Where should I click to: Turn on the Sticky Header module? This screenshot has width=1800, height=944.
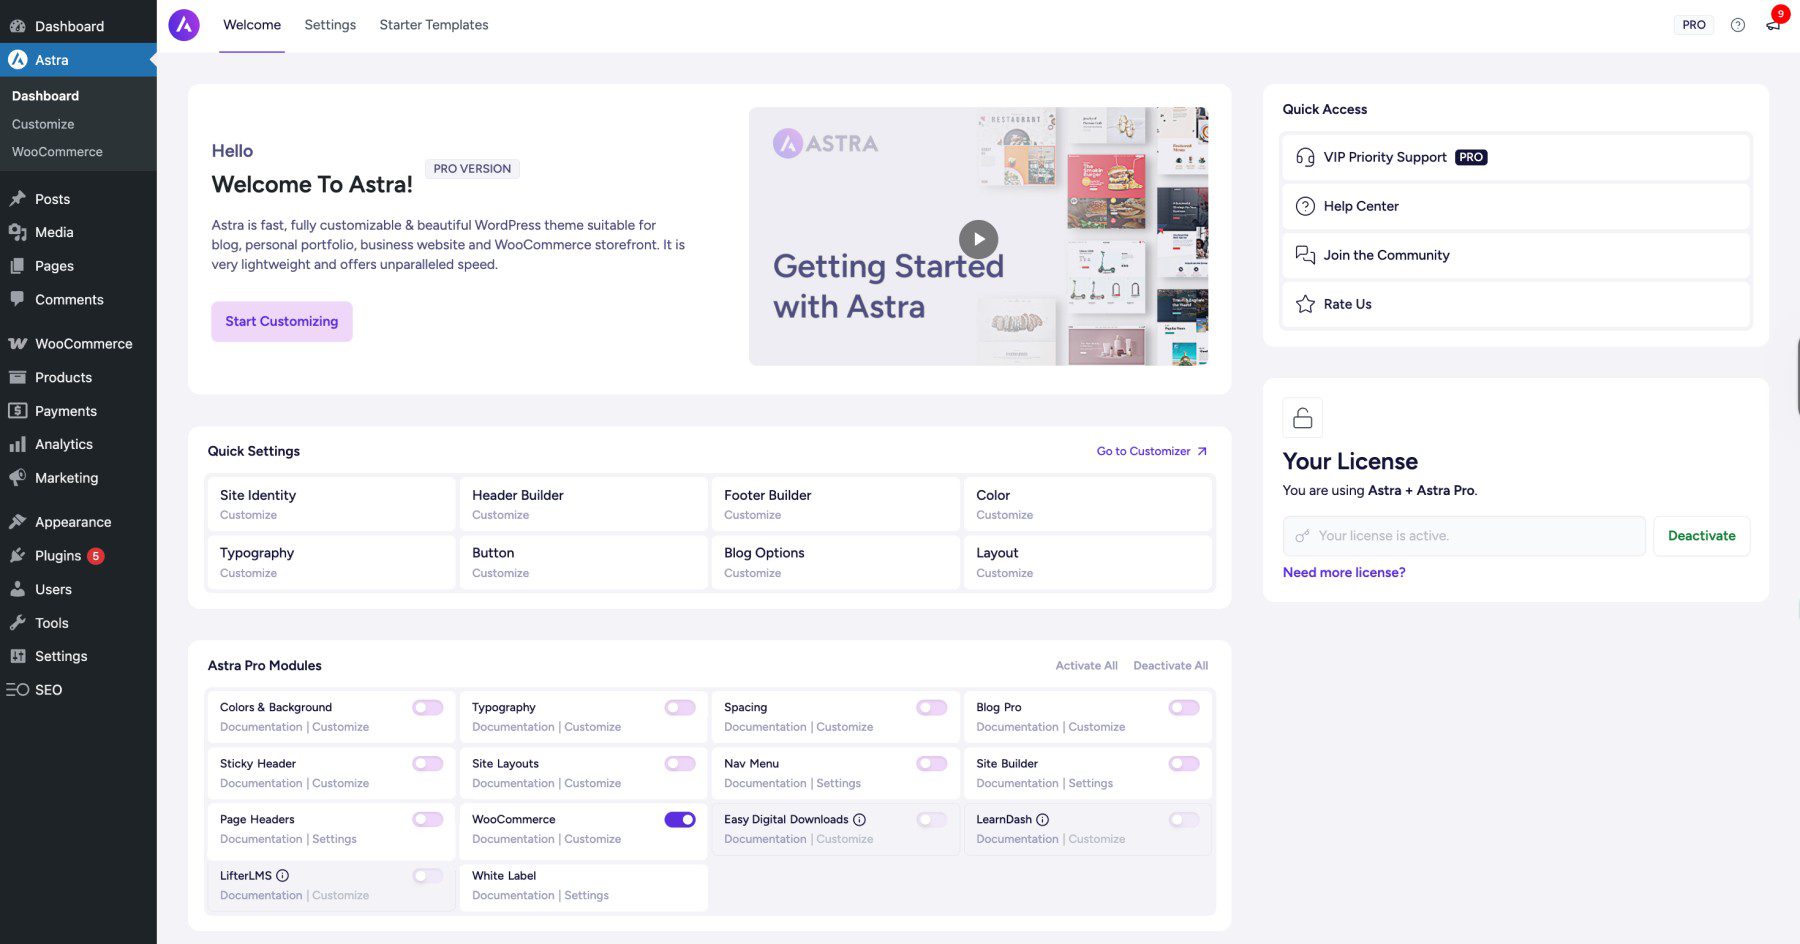pyautogui.click(x=427, y=763)
